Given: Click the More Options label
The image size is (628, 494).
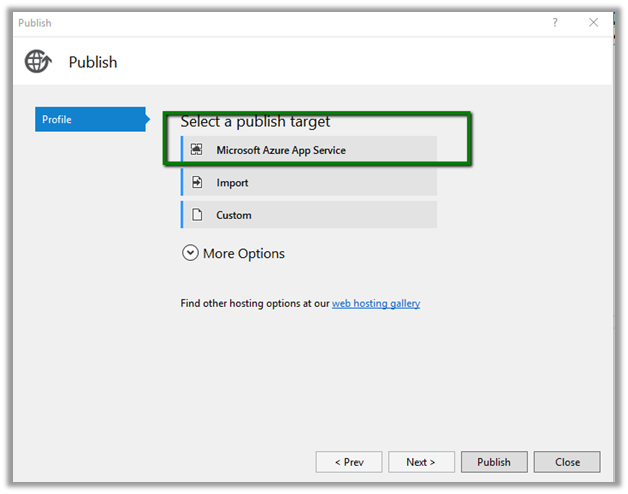Looking at the screenshot, I should 244,254.
